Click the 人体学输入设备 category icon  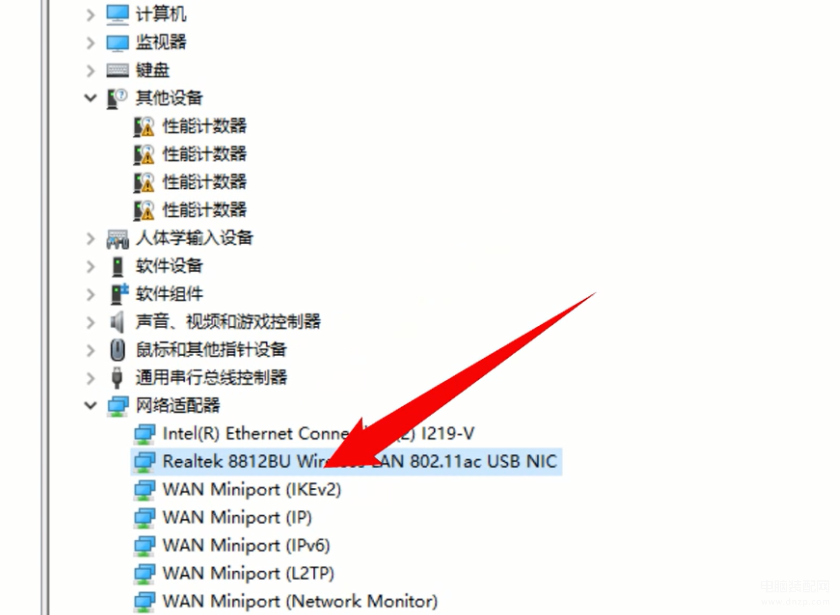(x=117, y=238)
